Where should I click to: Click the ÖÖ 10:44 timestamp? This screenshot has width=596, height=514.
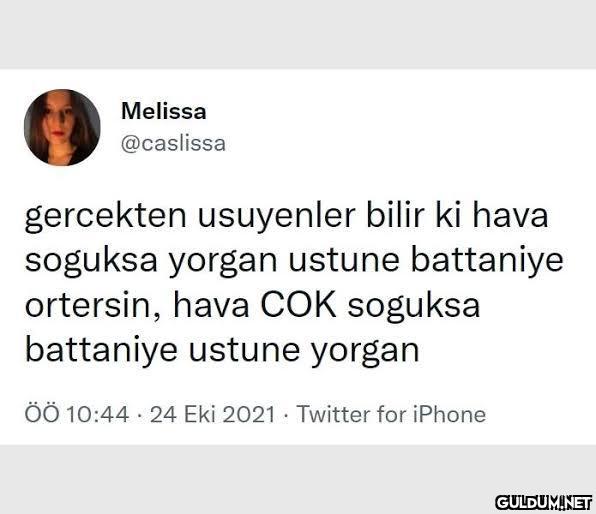coord(77,414)
